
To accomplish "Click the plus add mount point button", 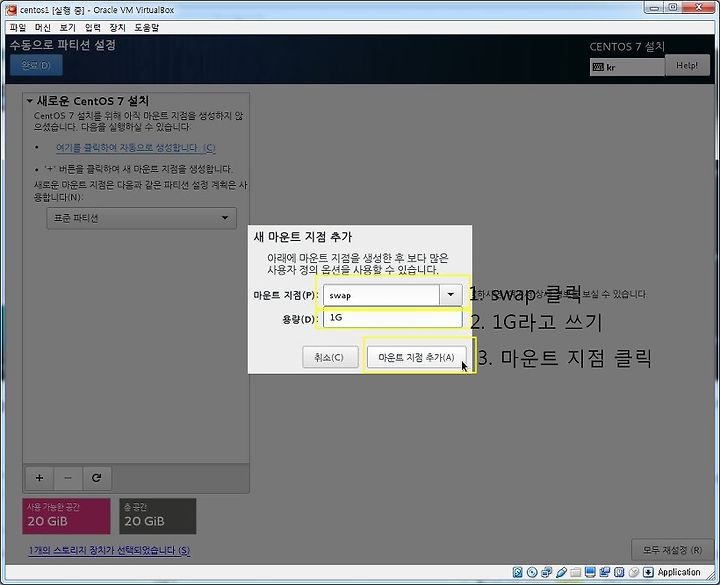I will coord(39,478).
